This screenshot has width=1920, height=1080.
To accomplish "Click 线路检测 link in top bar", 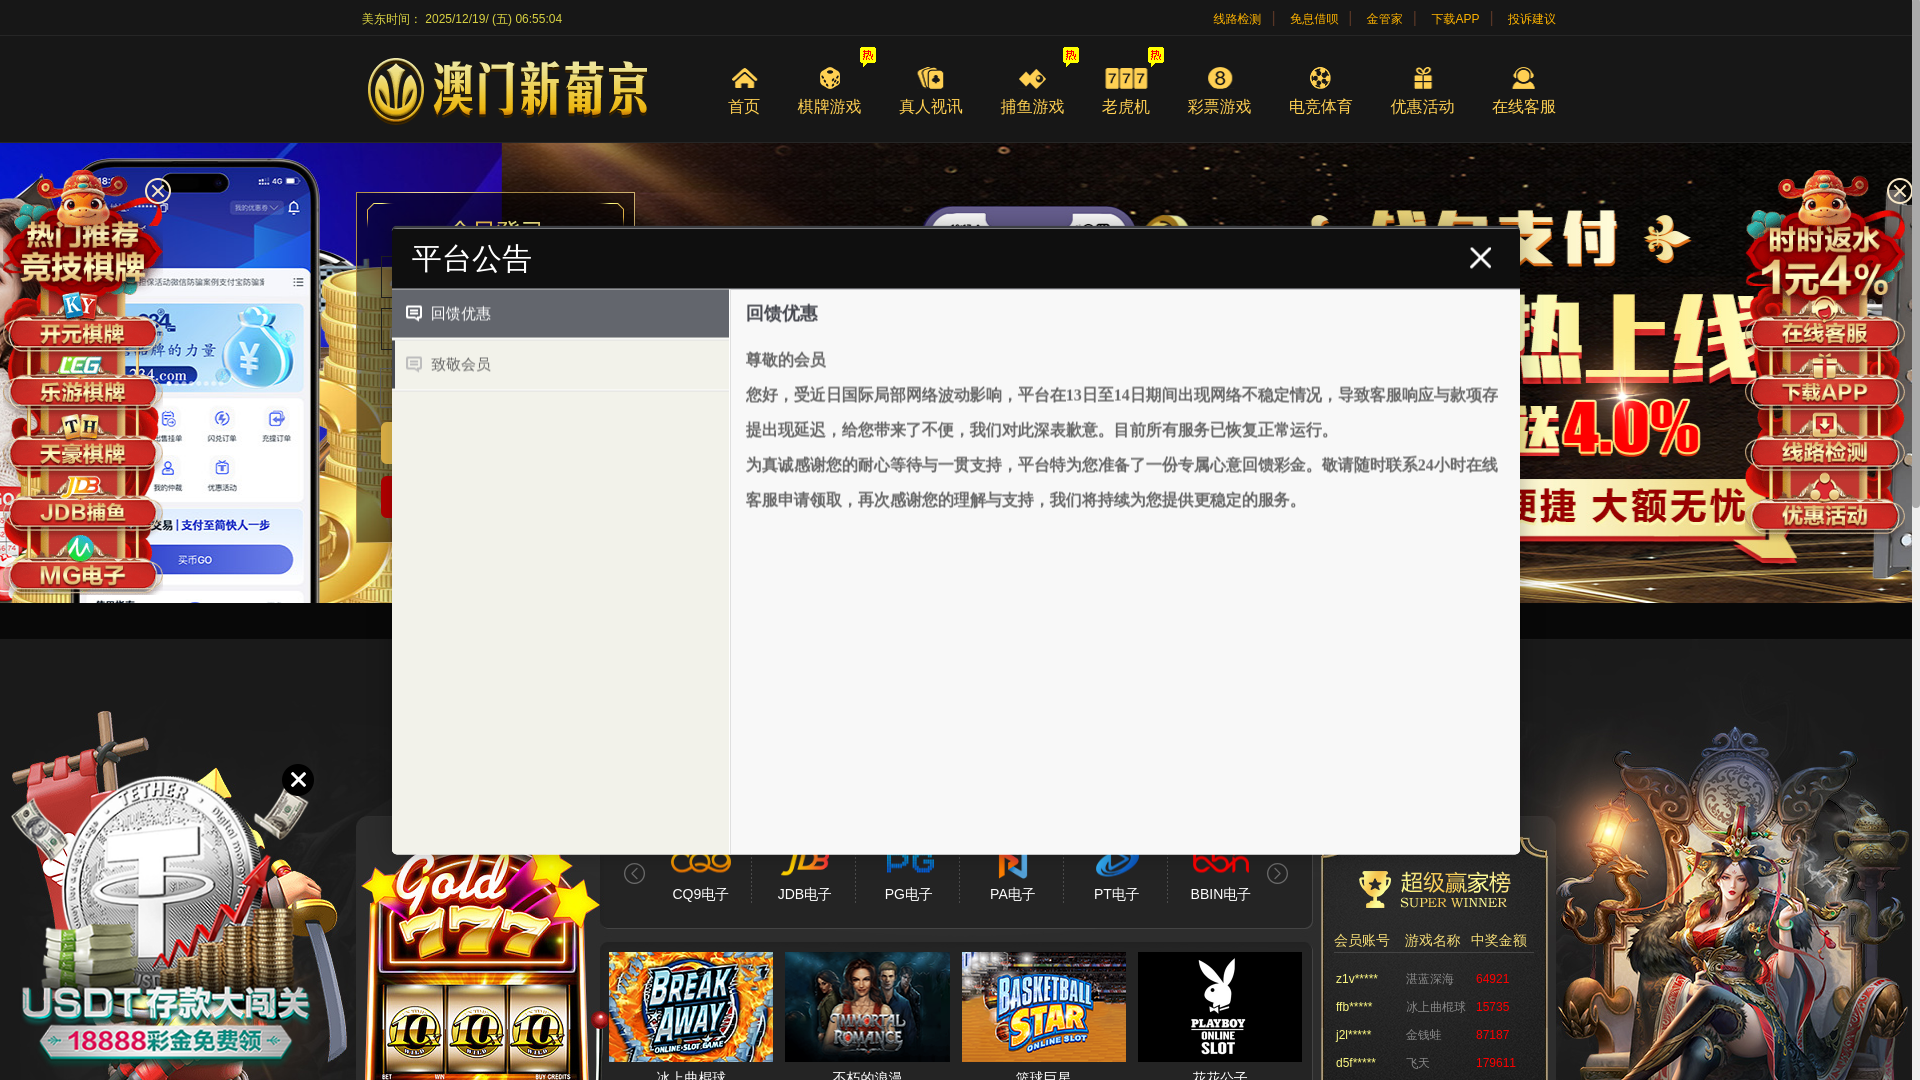I will tap(1237, 19).
